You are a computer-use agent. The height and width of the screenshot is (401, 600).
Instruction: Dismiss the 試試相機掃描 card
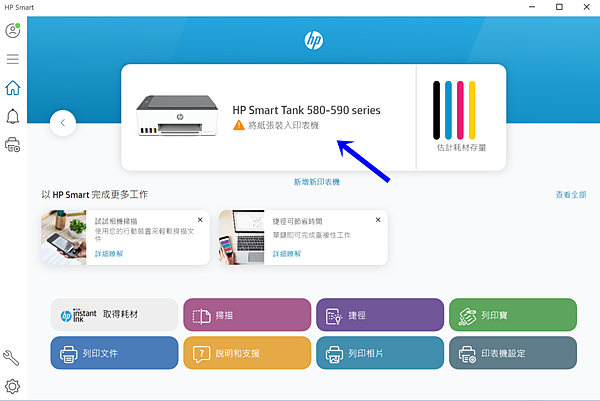pyautogui.click(x=200, y=220)
